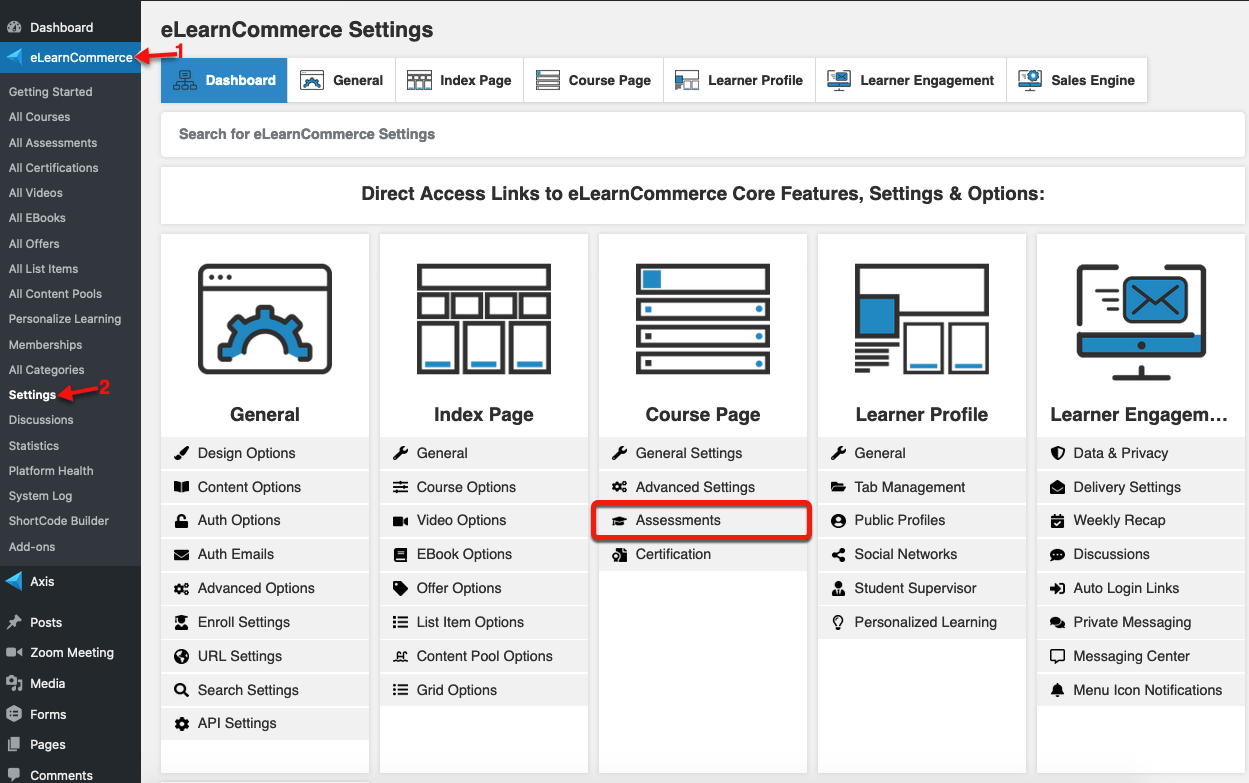This screenshot has width=1249, height=783.
Task: Switch to the Learner Profile tab
Action: [x=740, y=80]
